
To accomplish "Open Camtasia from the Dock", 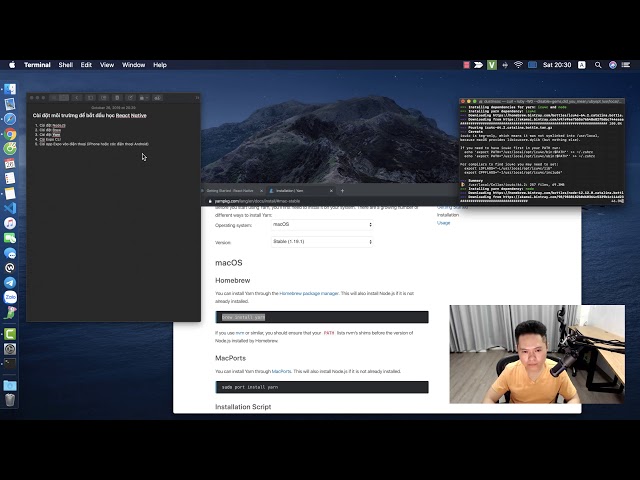I will click(x=10, y=334).
